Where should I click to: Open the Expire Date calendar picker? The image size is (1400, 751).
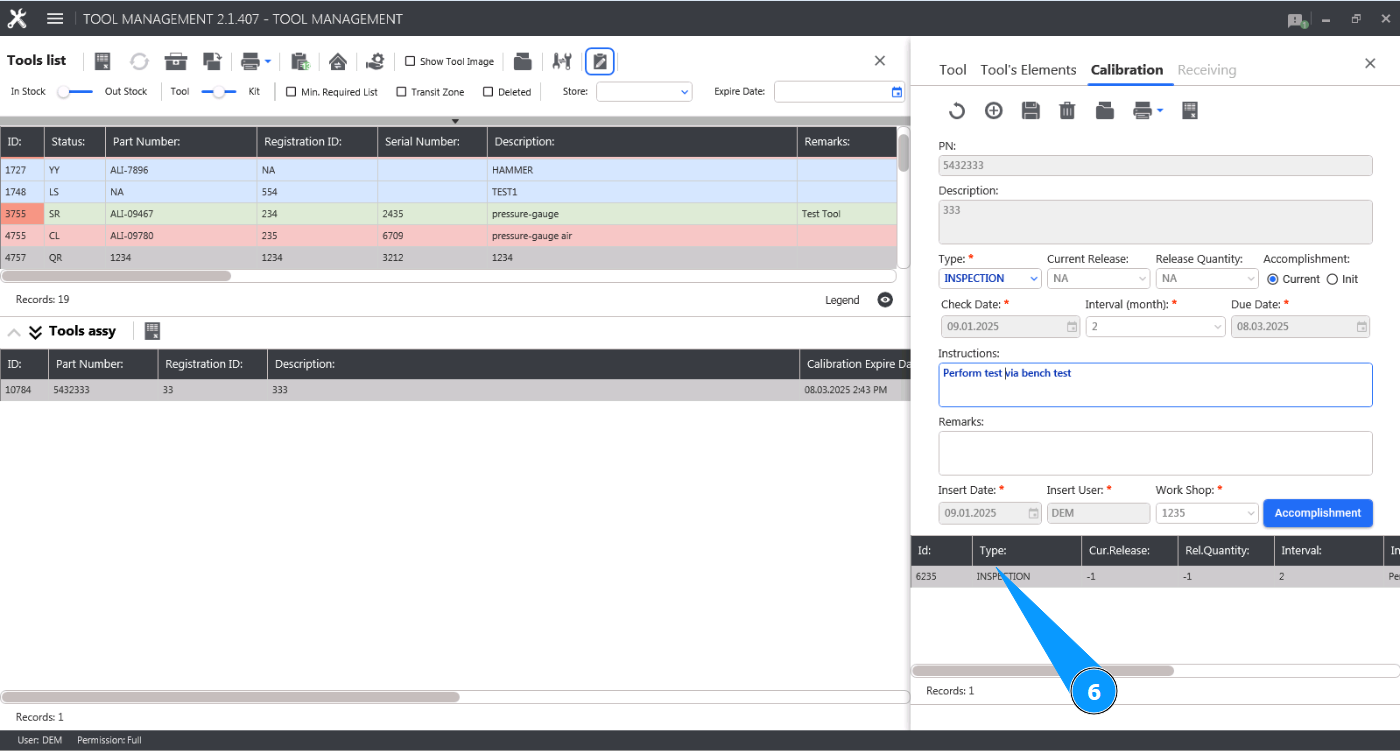click(896, 92)
